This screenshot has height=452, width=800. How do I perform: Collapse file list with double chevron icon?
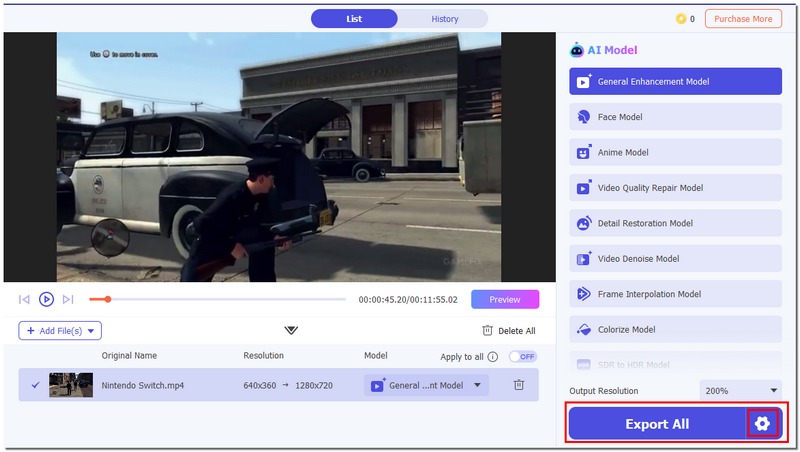(291, 330)
